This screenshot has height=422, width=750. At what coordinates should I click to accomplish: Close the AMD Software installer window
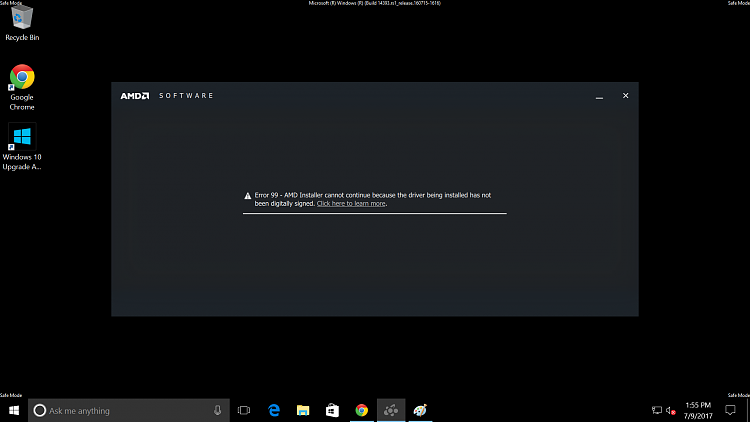point(625,96)
